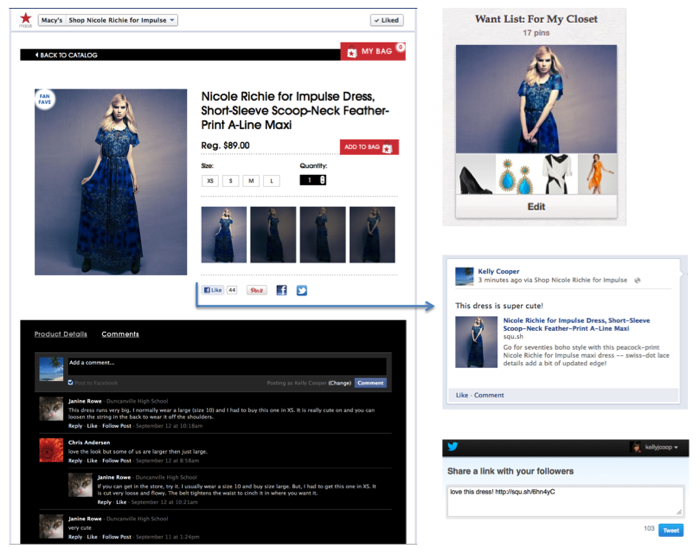
Task: Click the main dress product image
Action: click(x=111, y=182)
